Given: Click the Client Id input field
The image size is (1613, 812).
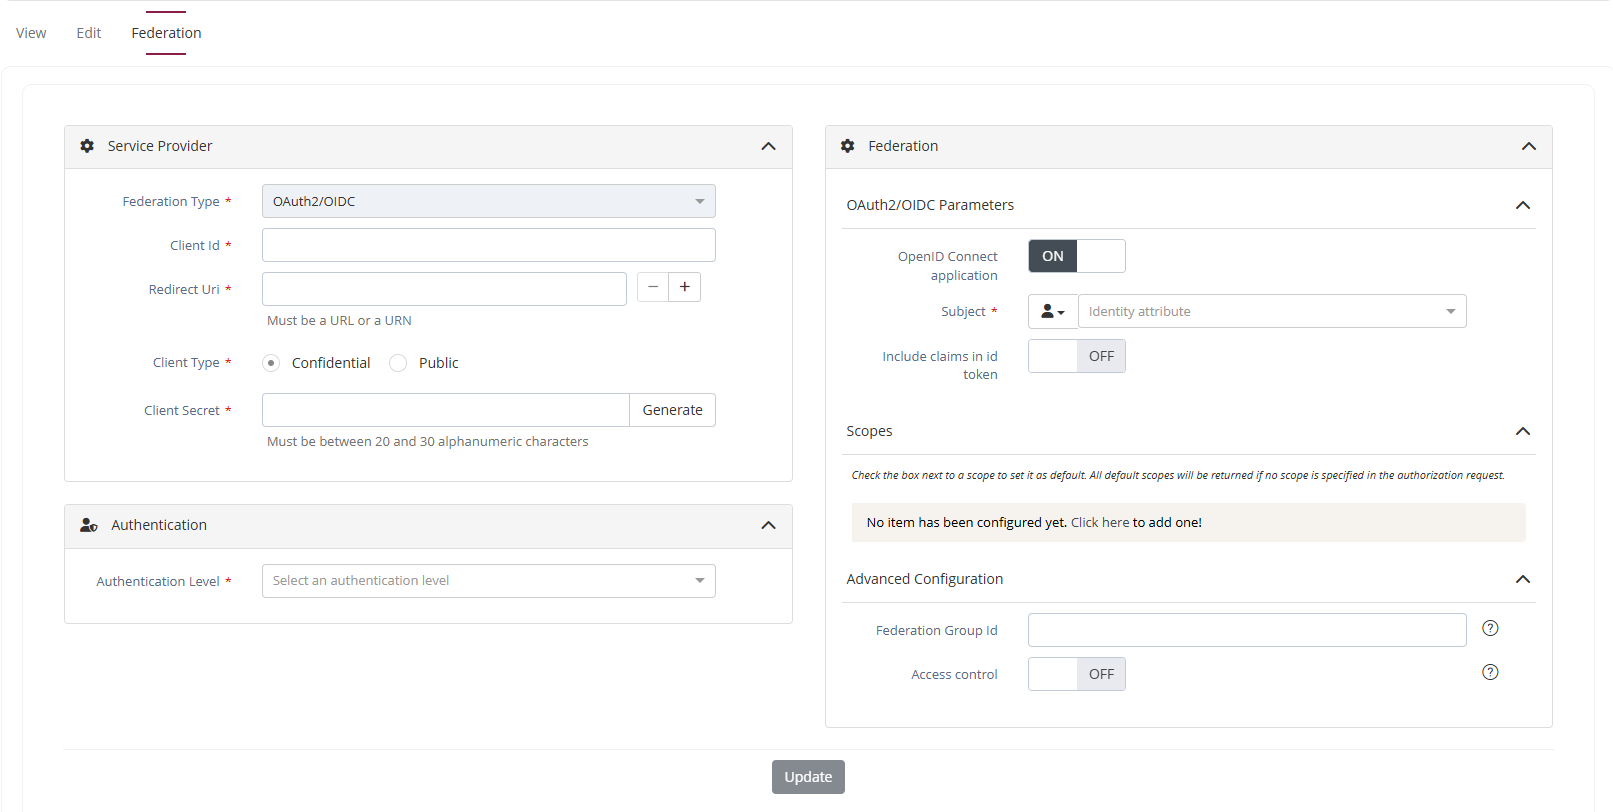Looking at the screenshot, I should 488,245.
